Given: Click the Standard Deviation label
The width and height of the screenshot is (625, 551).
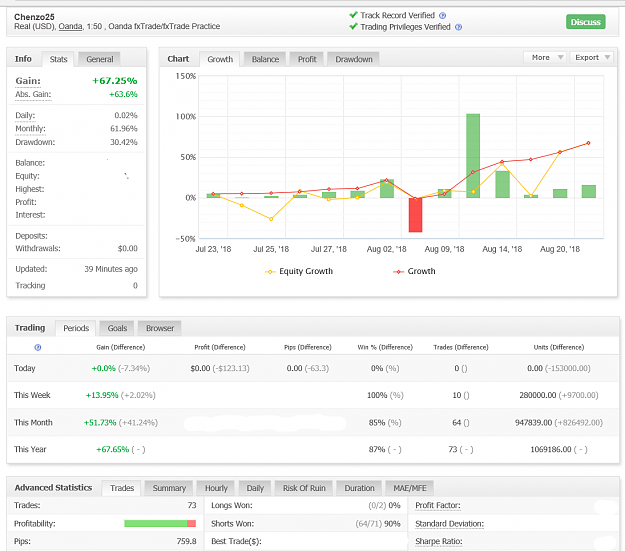Looking at the screenshot, I should 449,524.
